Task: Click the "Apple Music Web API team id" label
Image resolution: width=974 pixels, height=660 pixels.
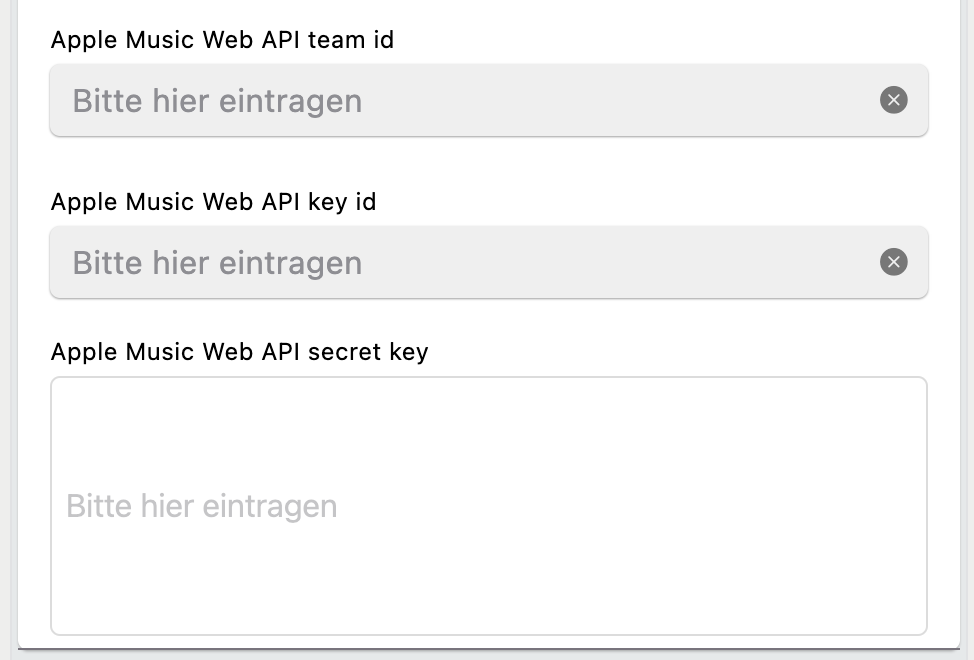Action: (x=222, y=40)
